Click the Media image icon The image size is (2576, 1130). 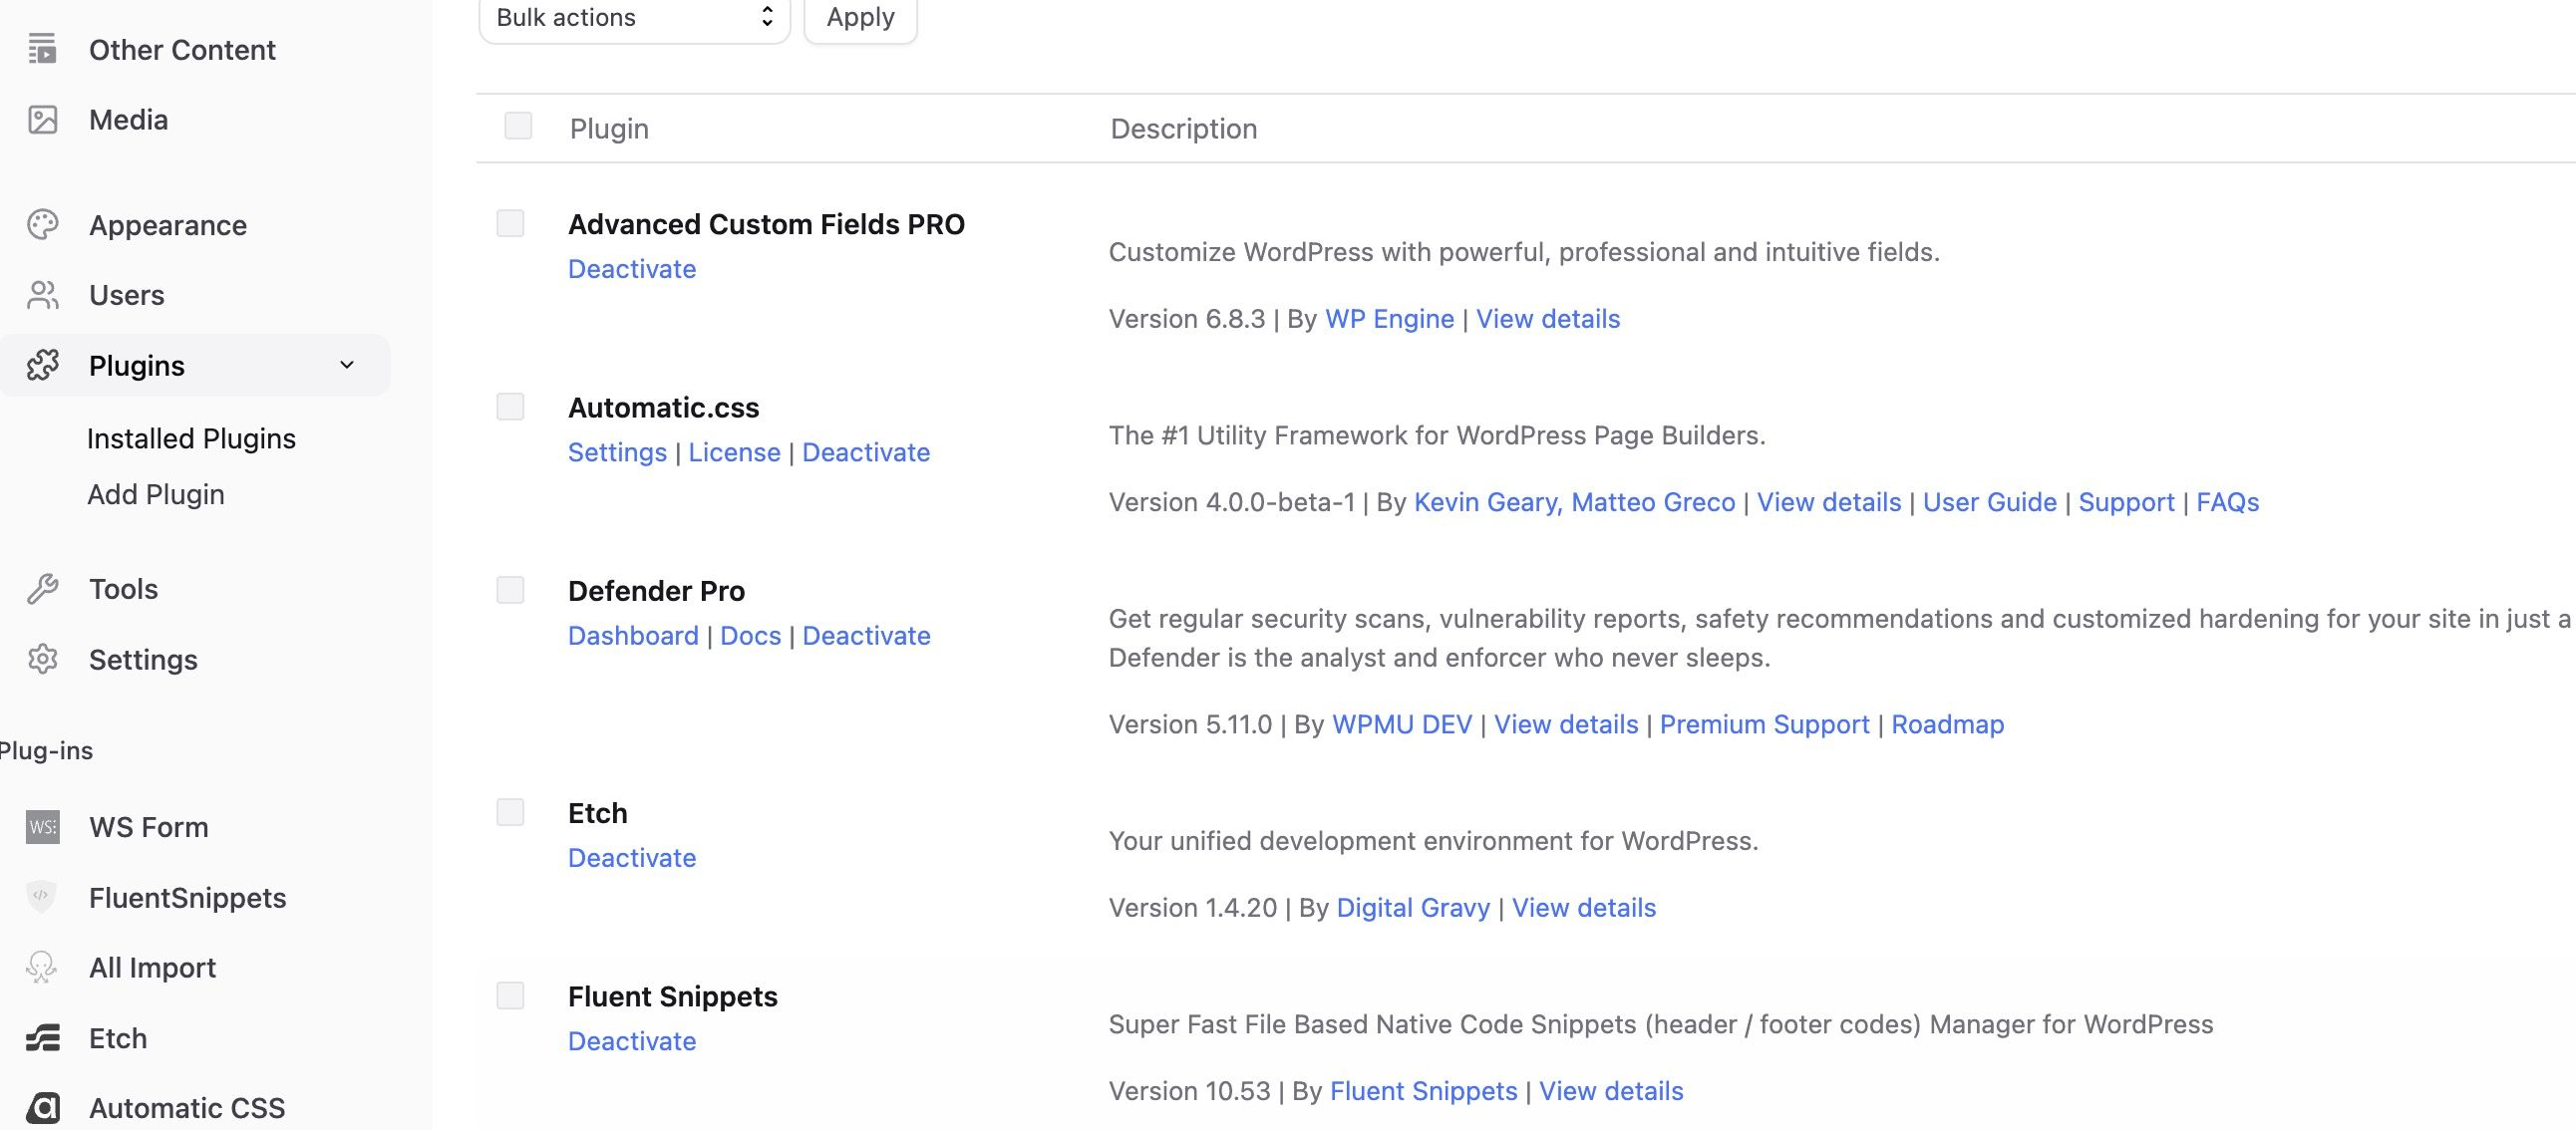tap(42, 120)
